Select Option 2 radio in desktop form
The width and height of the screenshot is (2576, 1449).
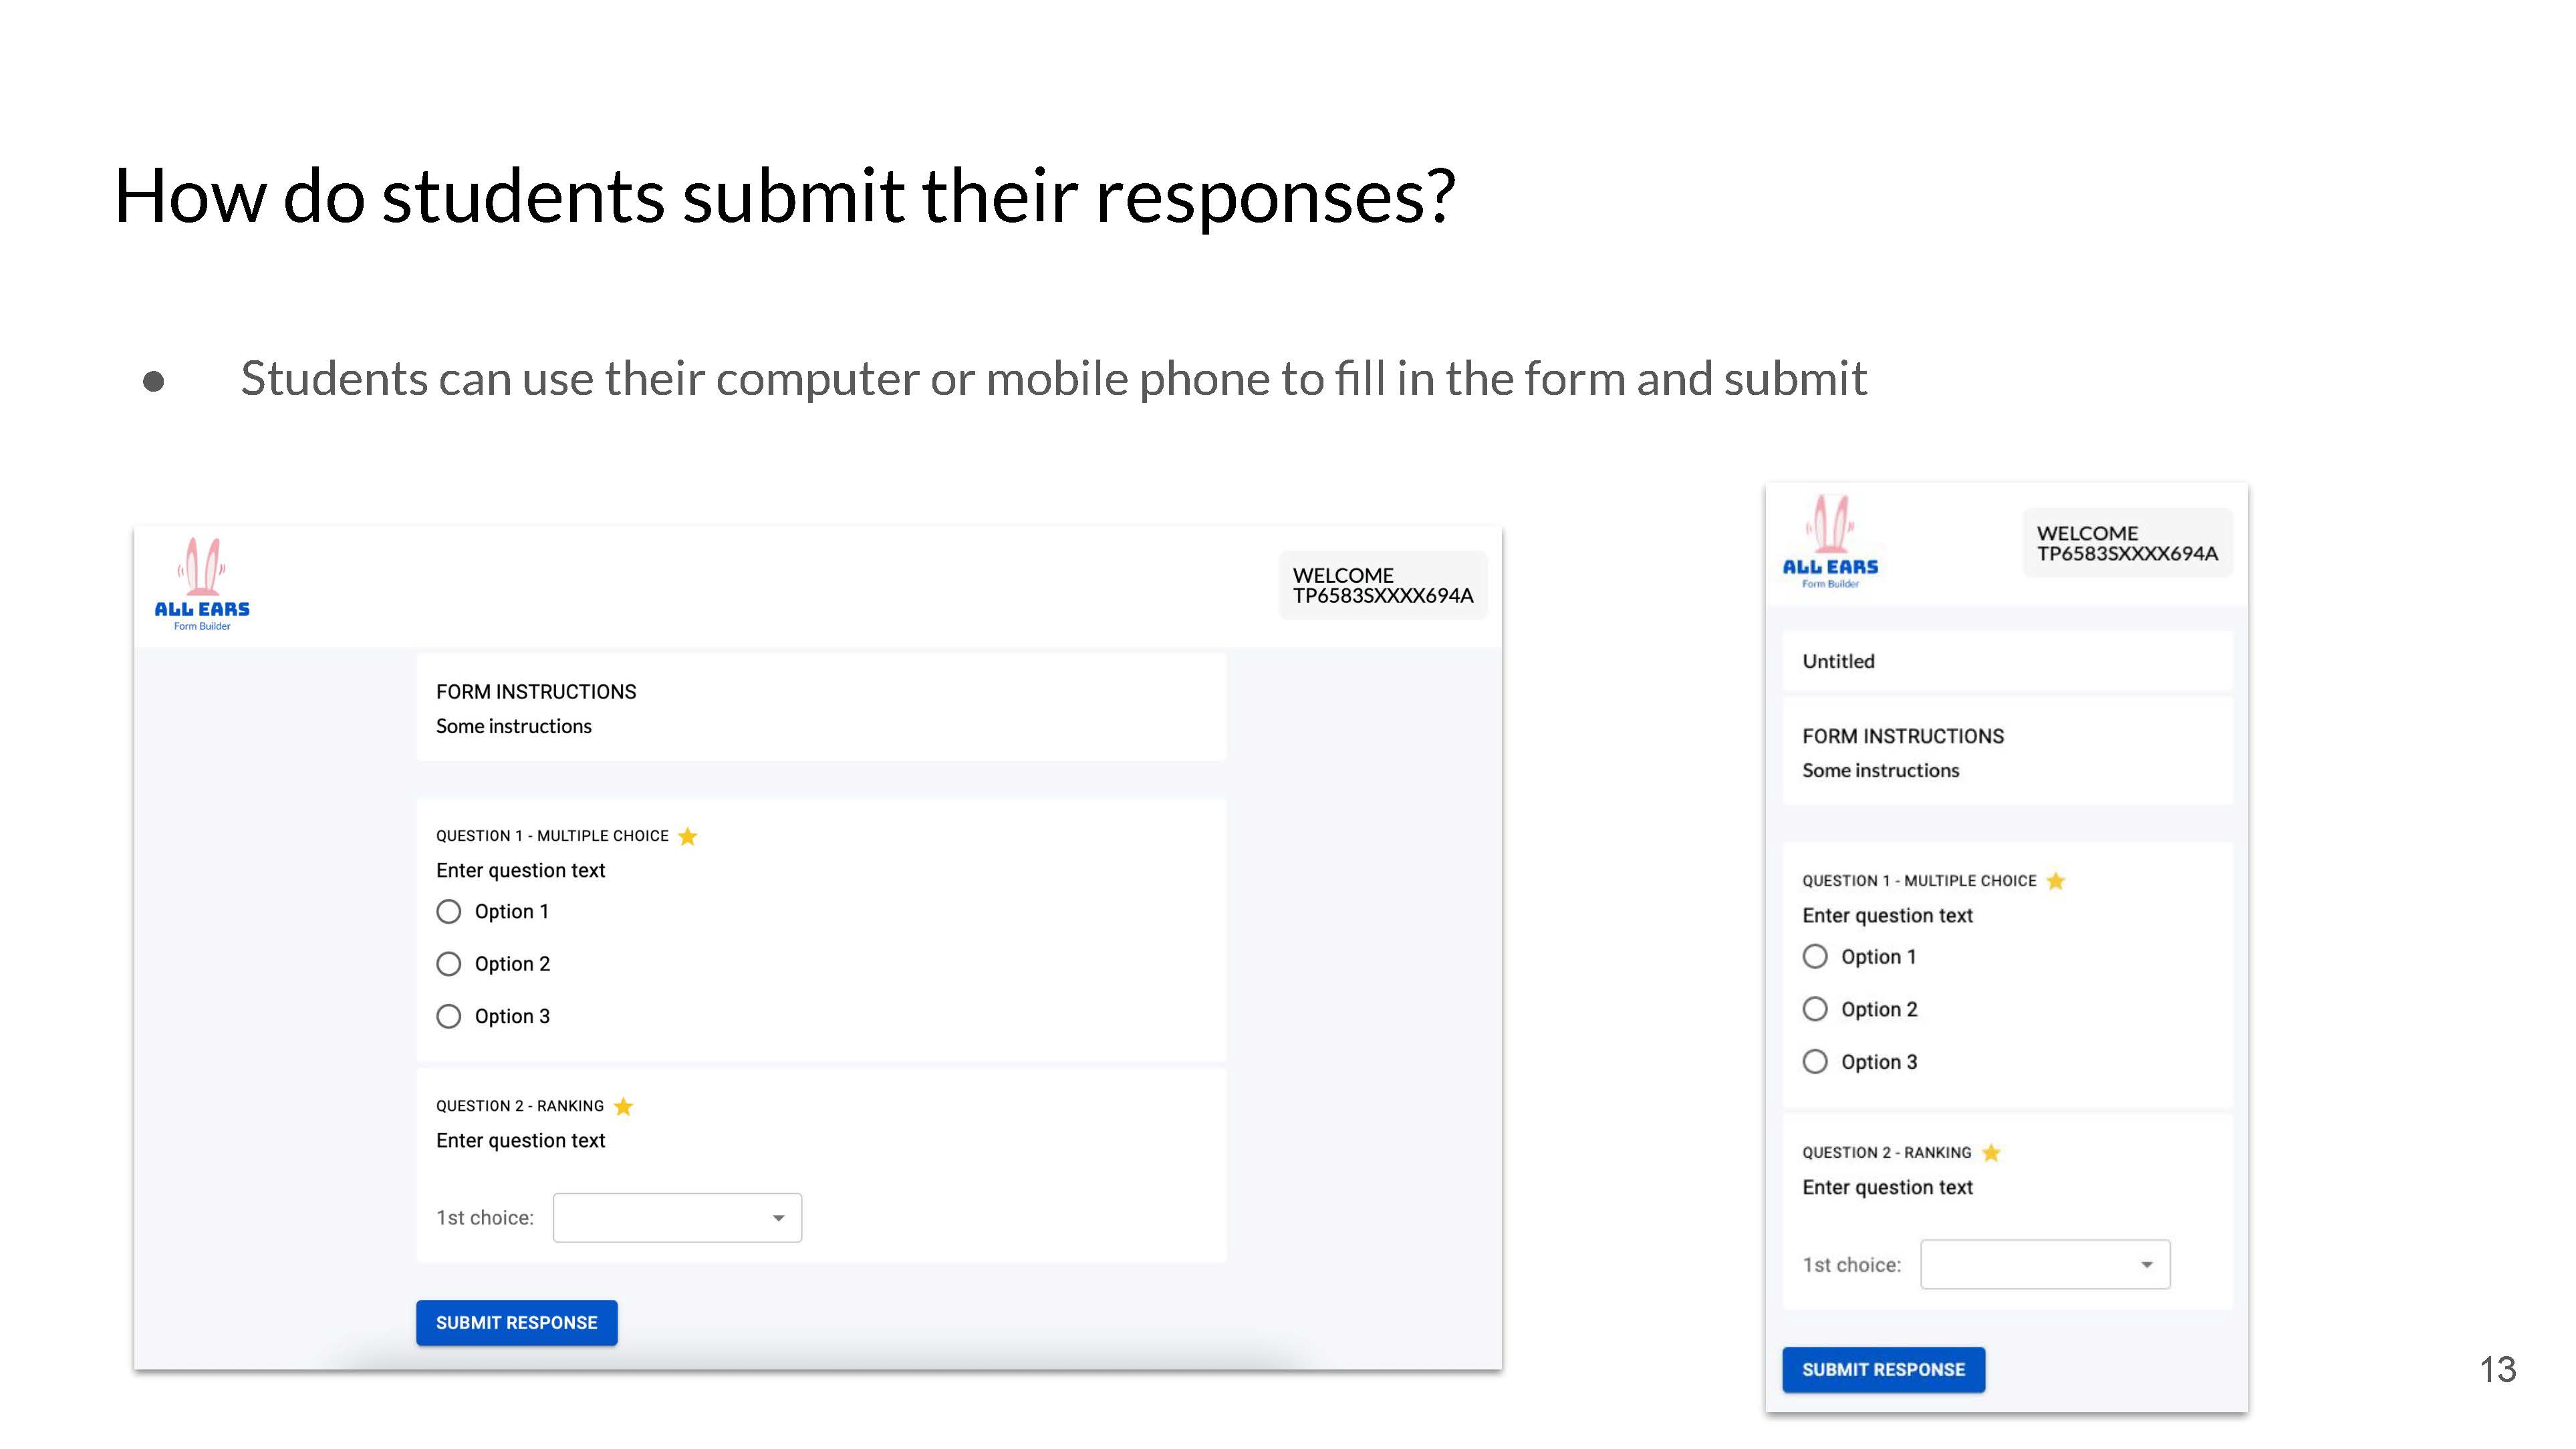tap(449, 964)
